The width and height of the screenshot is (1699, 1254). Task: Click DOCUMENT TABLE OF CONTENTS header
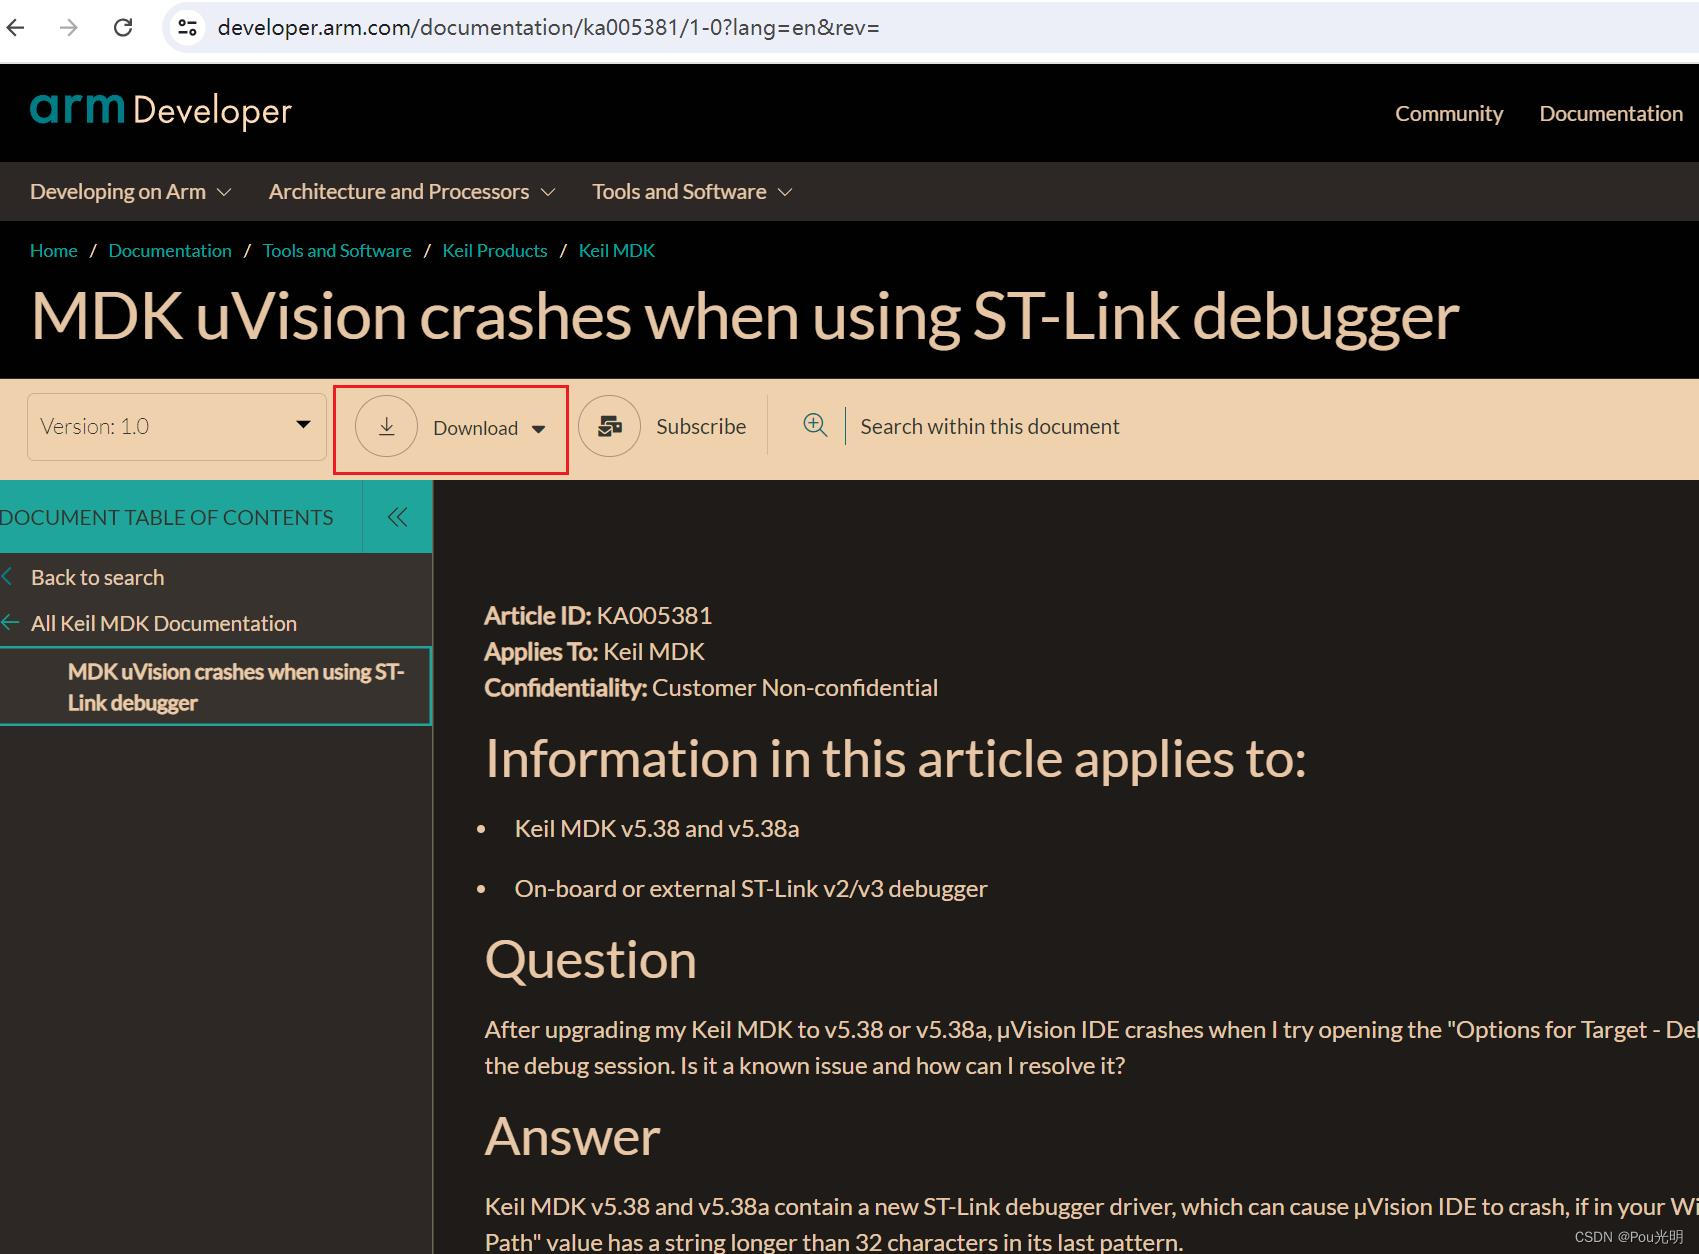pyautogui.click(x=166, y=518)
